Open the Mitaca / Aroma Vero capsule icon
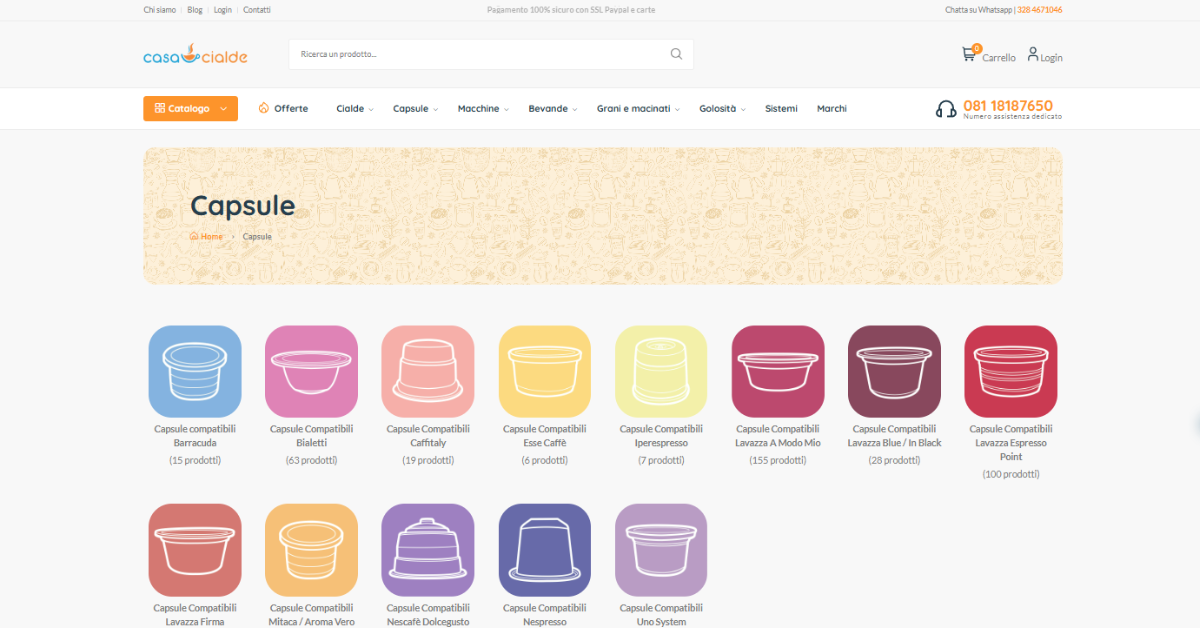The width and height of the screenshot is (1200, 628). click(x=311, y=550)
